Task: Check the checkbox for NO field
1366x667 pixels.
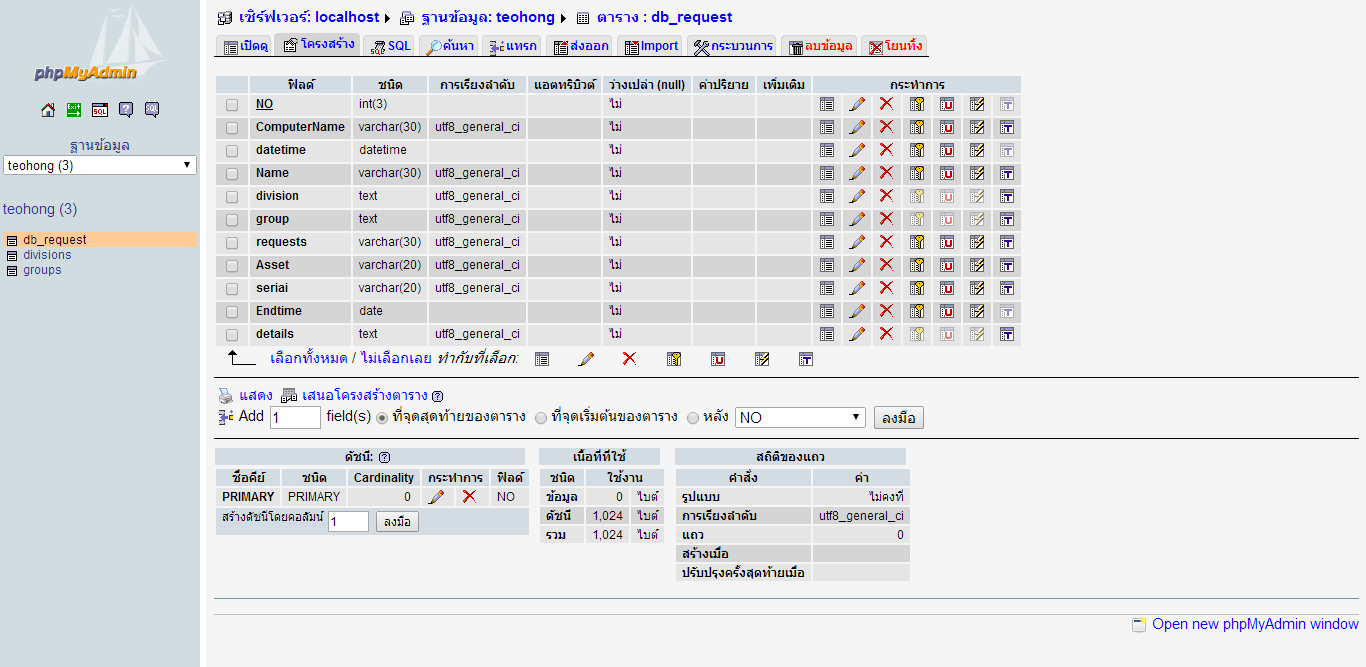Action: (232, 104)
